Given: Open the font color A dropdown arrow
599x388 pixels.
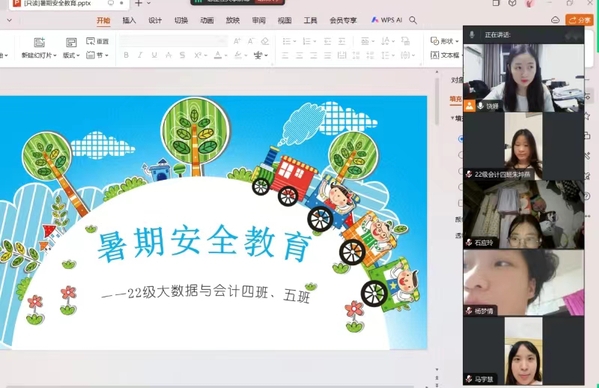Looking at the screenshot, I should tap(226, 56).
